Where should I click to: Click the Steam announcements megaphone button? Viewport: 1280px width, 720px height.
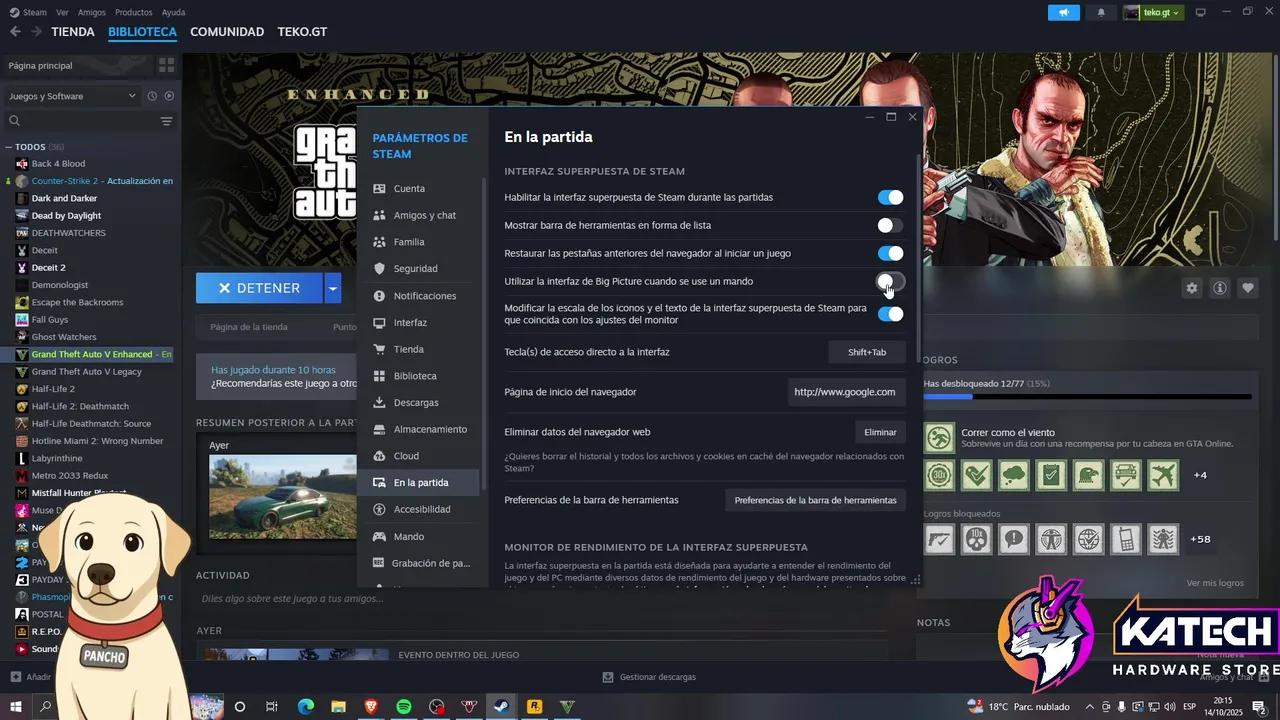point(1064,12)
